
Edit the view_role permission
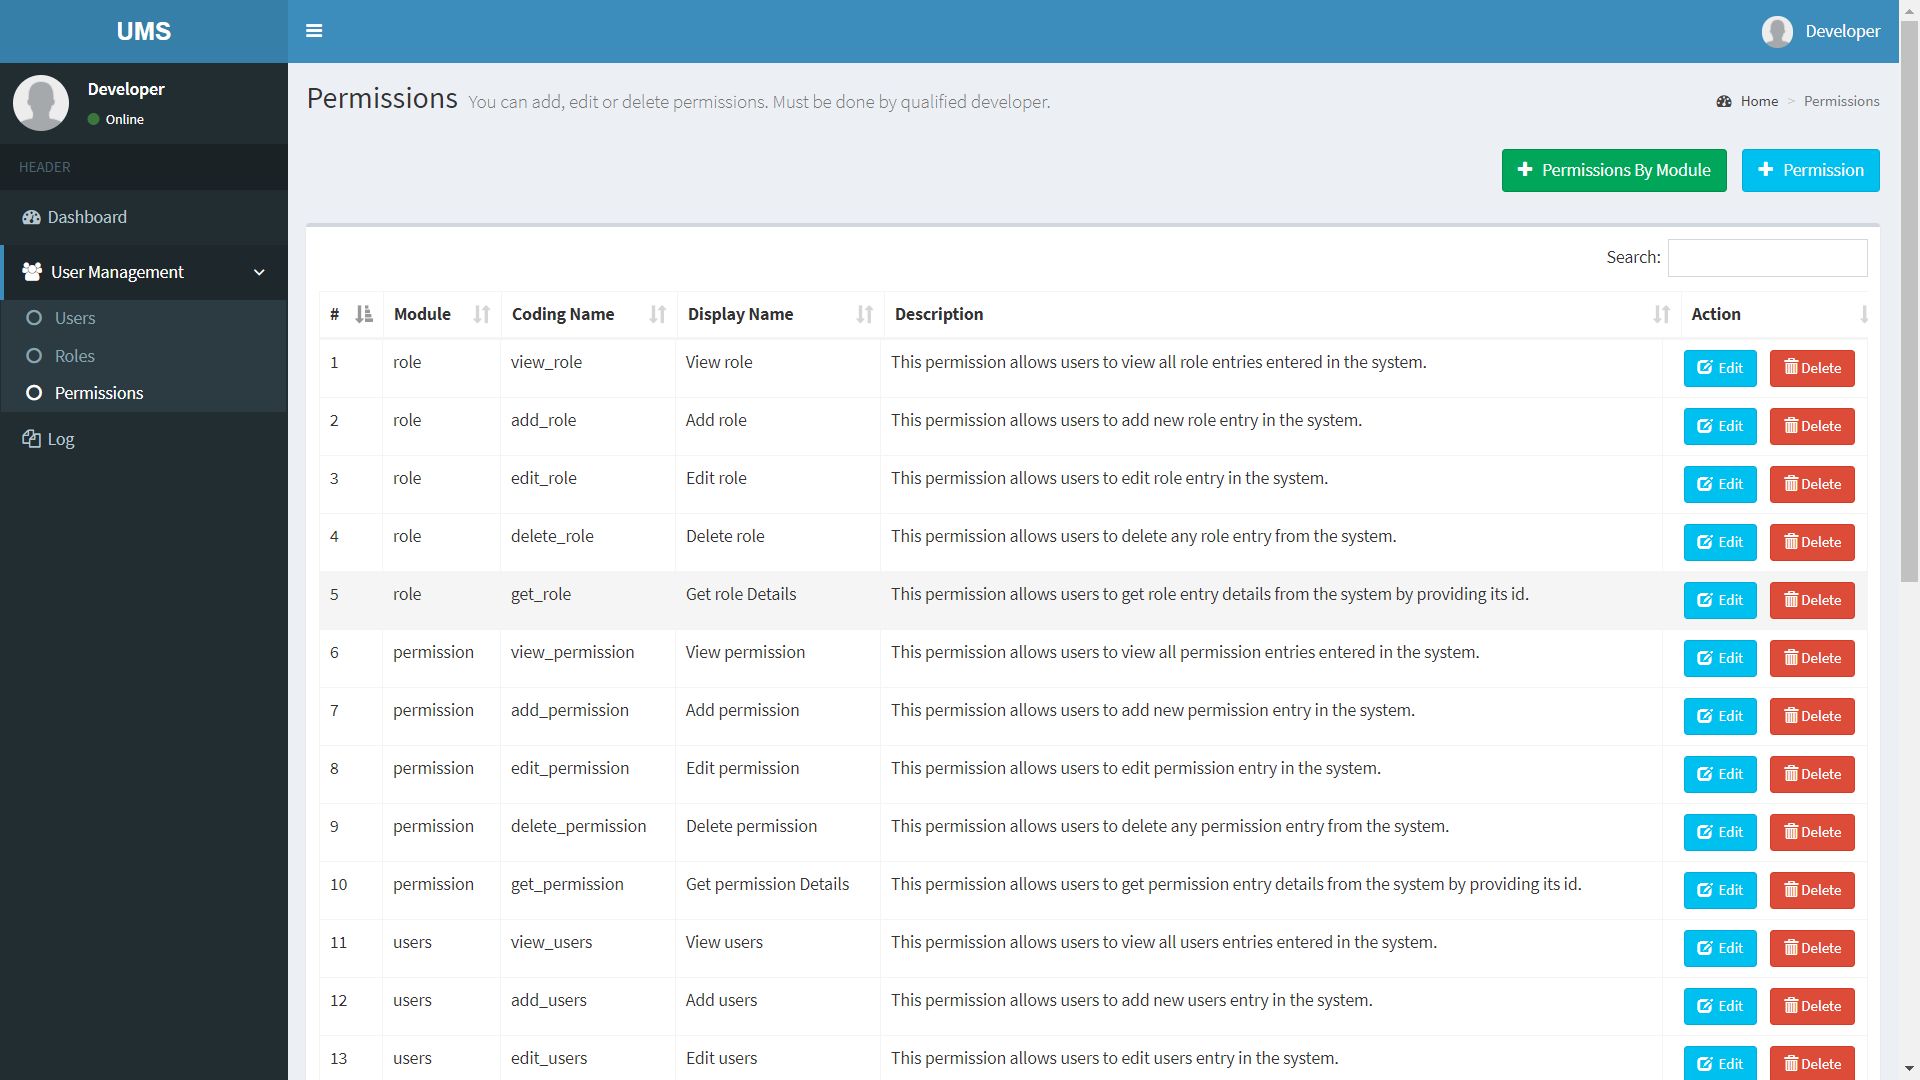coord(1720,368)
